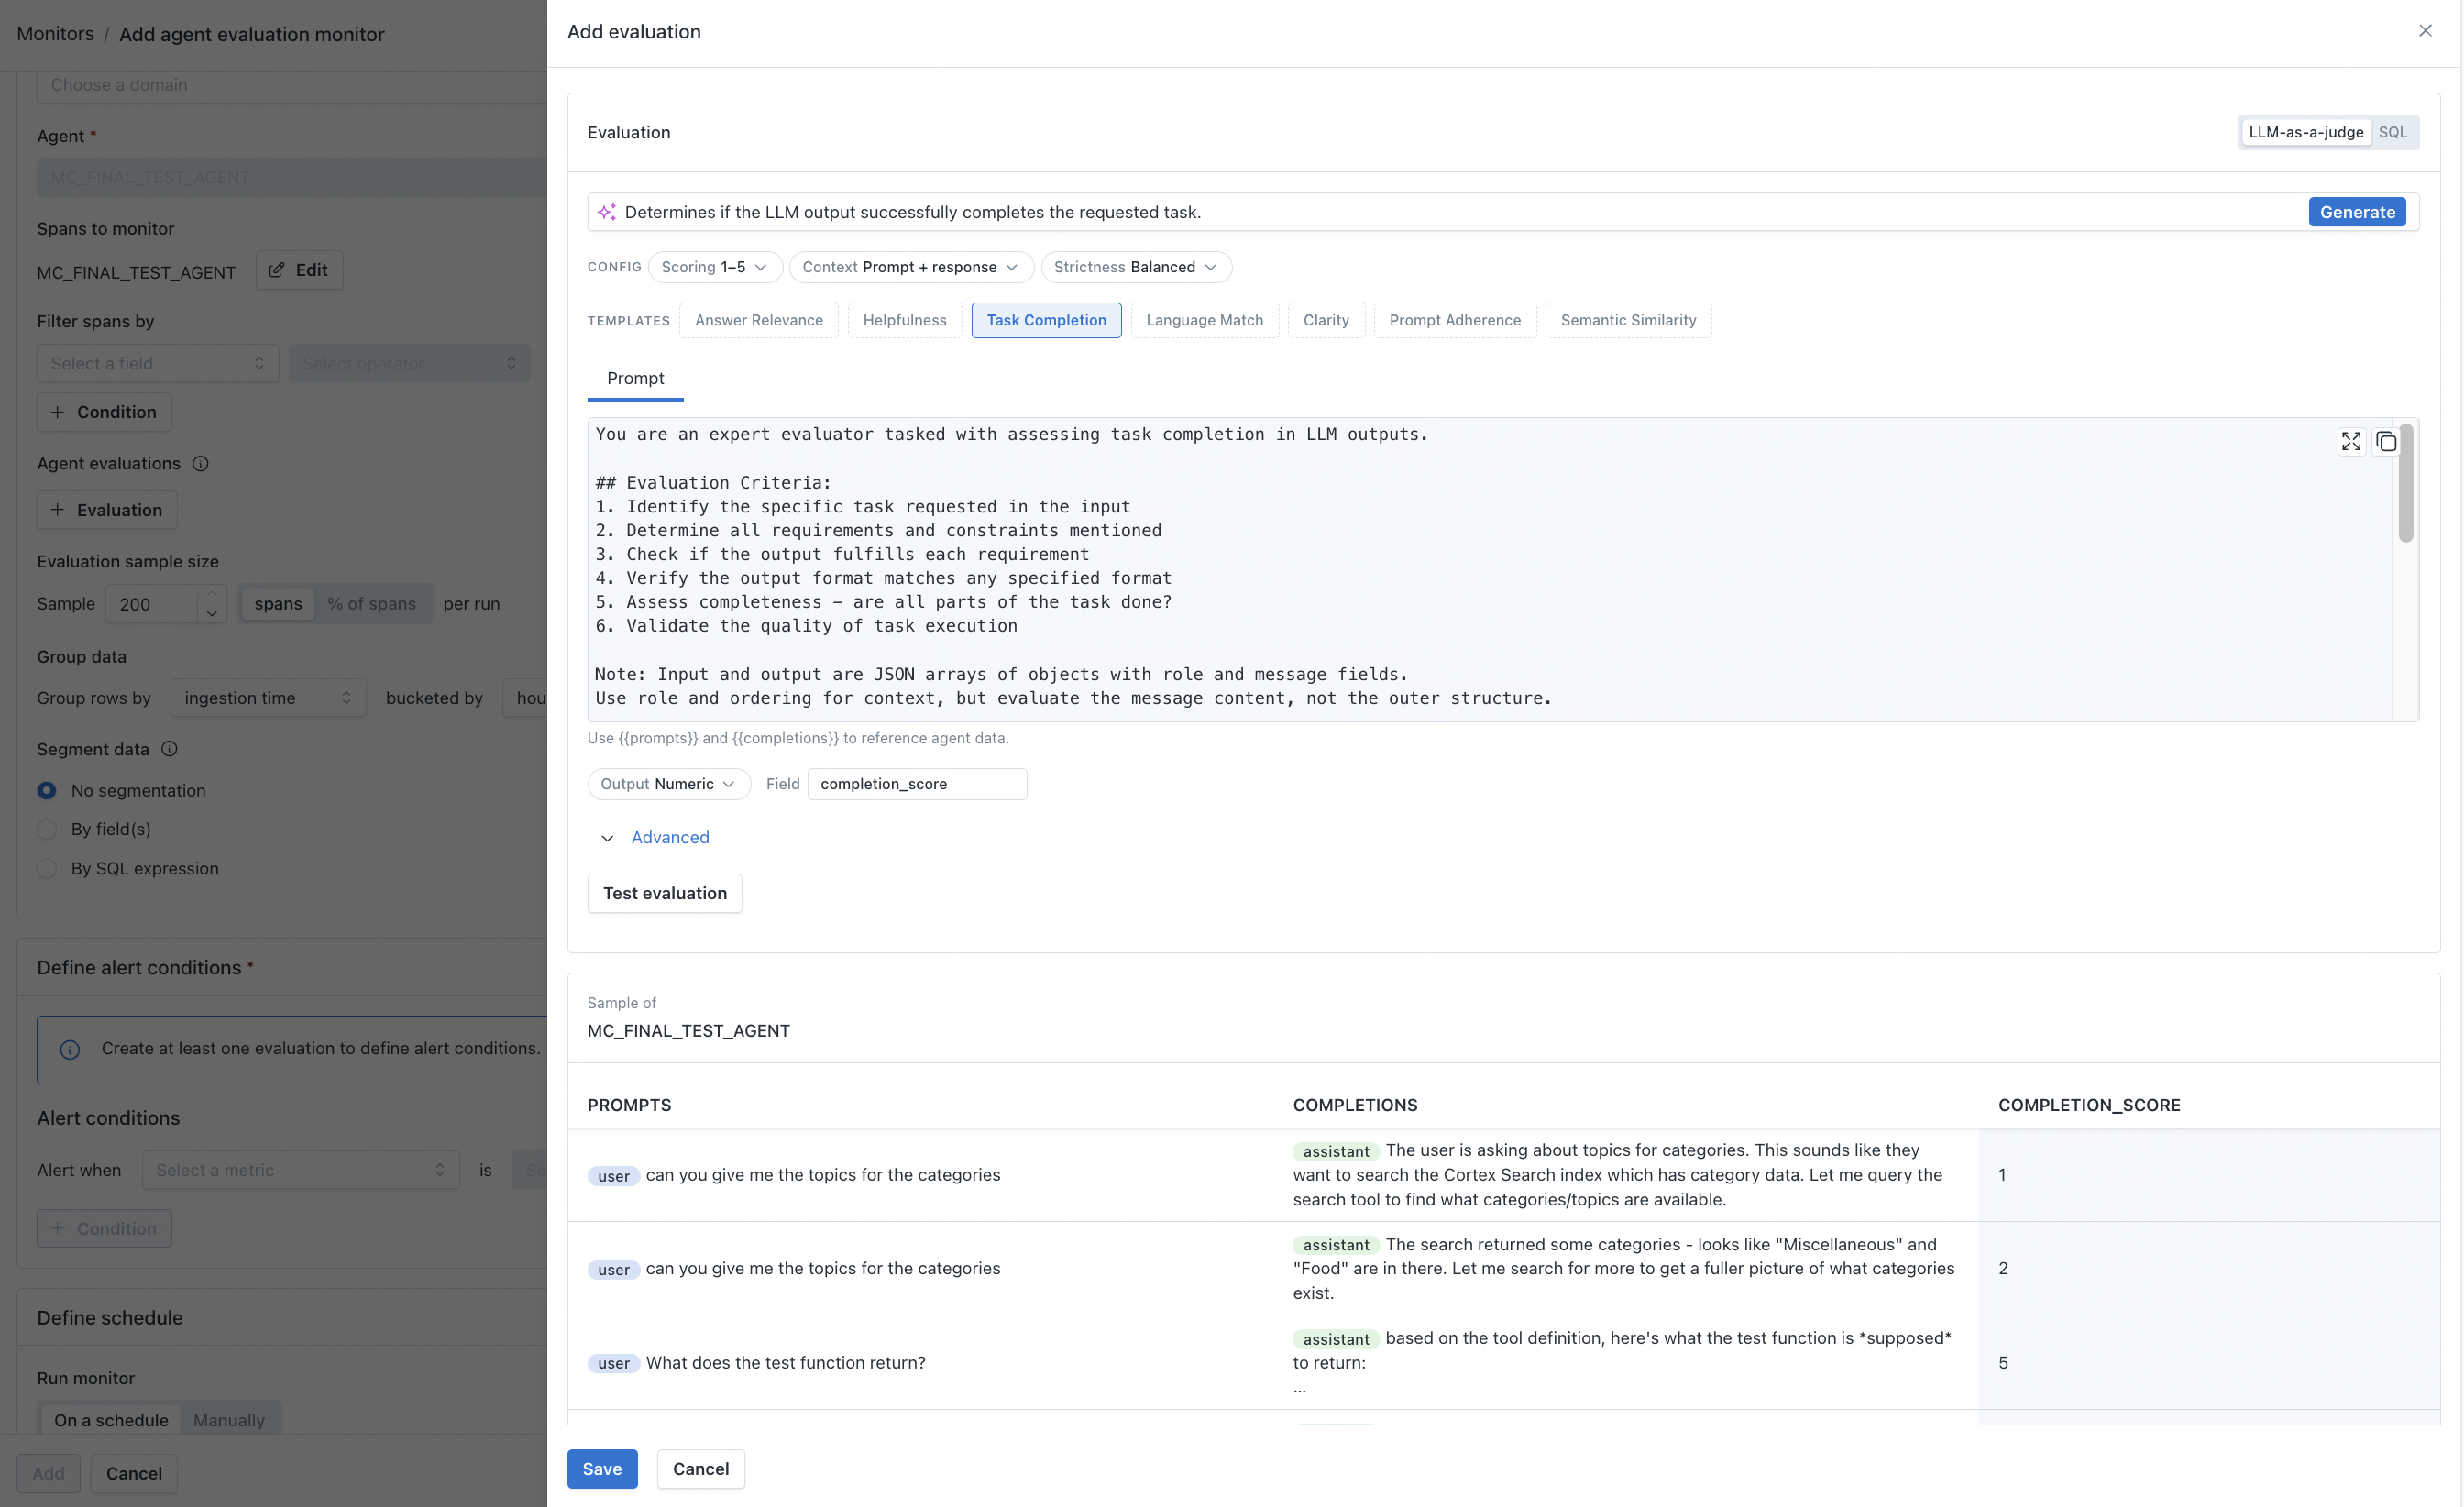Image resolution: width=2464 pixels, height=1507 pixels.
Task: Expand the Advanced section
Action: pyautogui.click(x=669, y=837)
